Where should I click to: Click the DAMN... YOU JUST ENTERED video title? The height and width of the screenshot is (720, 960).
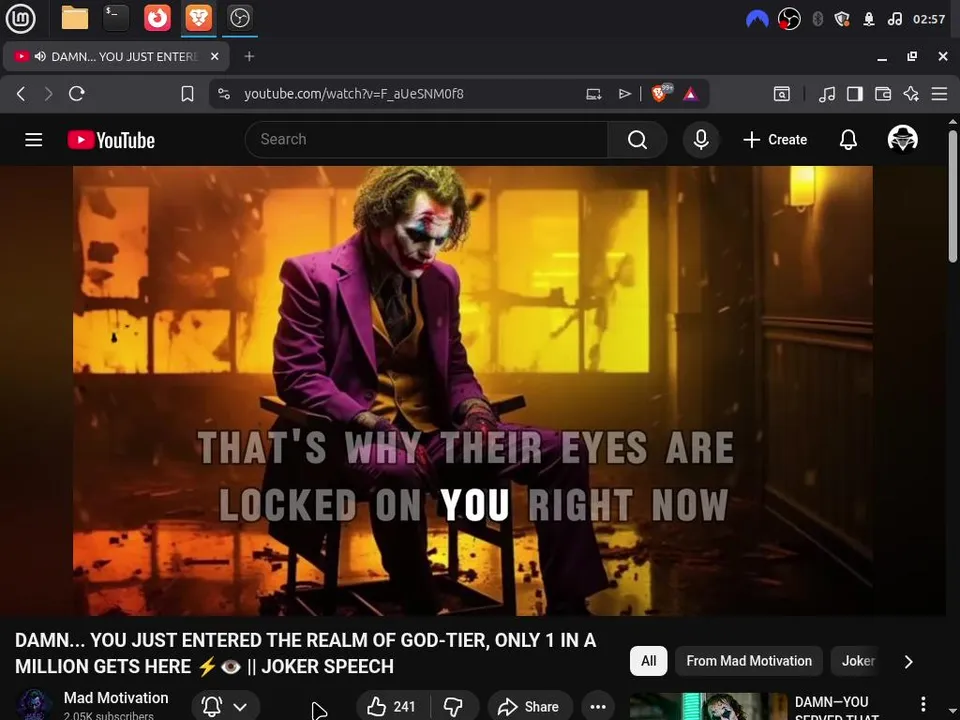pos(306,653)
